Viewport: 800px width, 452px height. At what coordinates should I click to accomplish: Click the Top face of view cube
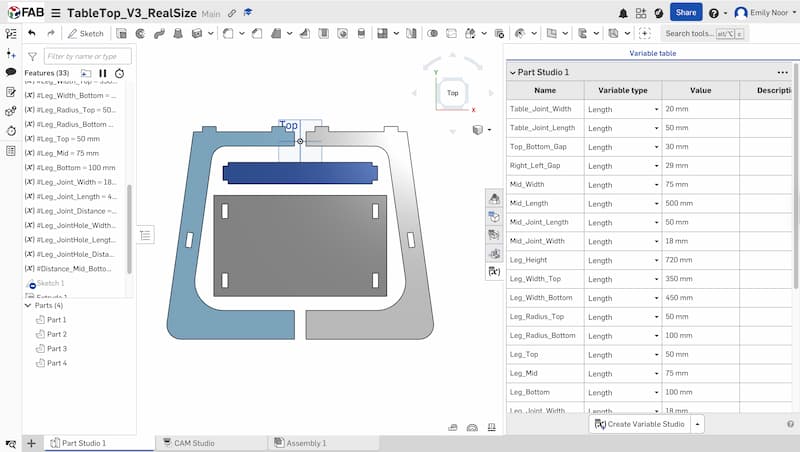(x=453, y=93)
